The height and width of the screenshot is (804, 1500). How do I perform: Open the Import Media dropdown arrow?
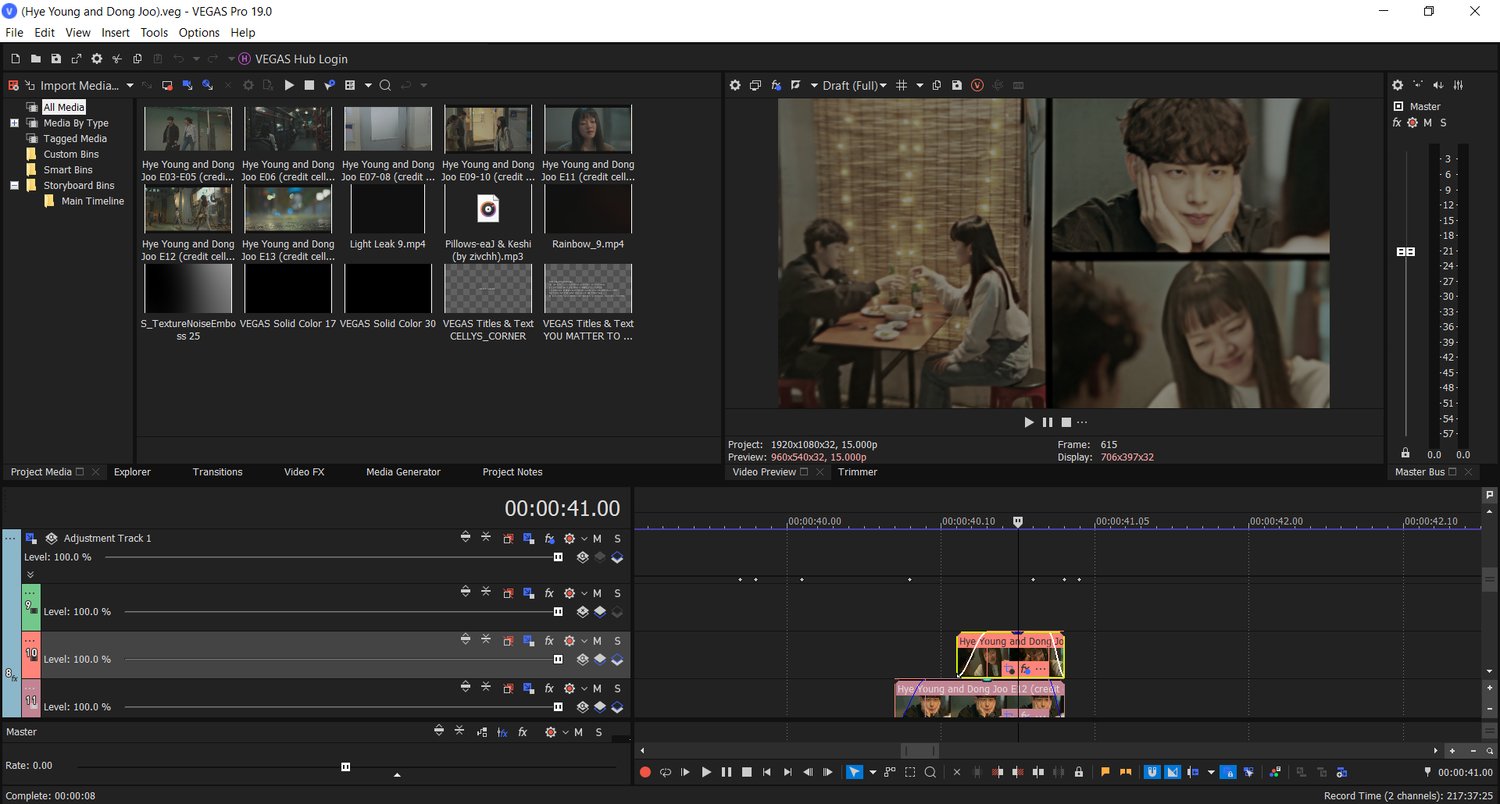point(130,86)
